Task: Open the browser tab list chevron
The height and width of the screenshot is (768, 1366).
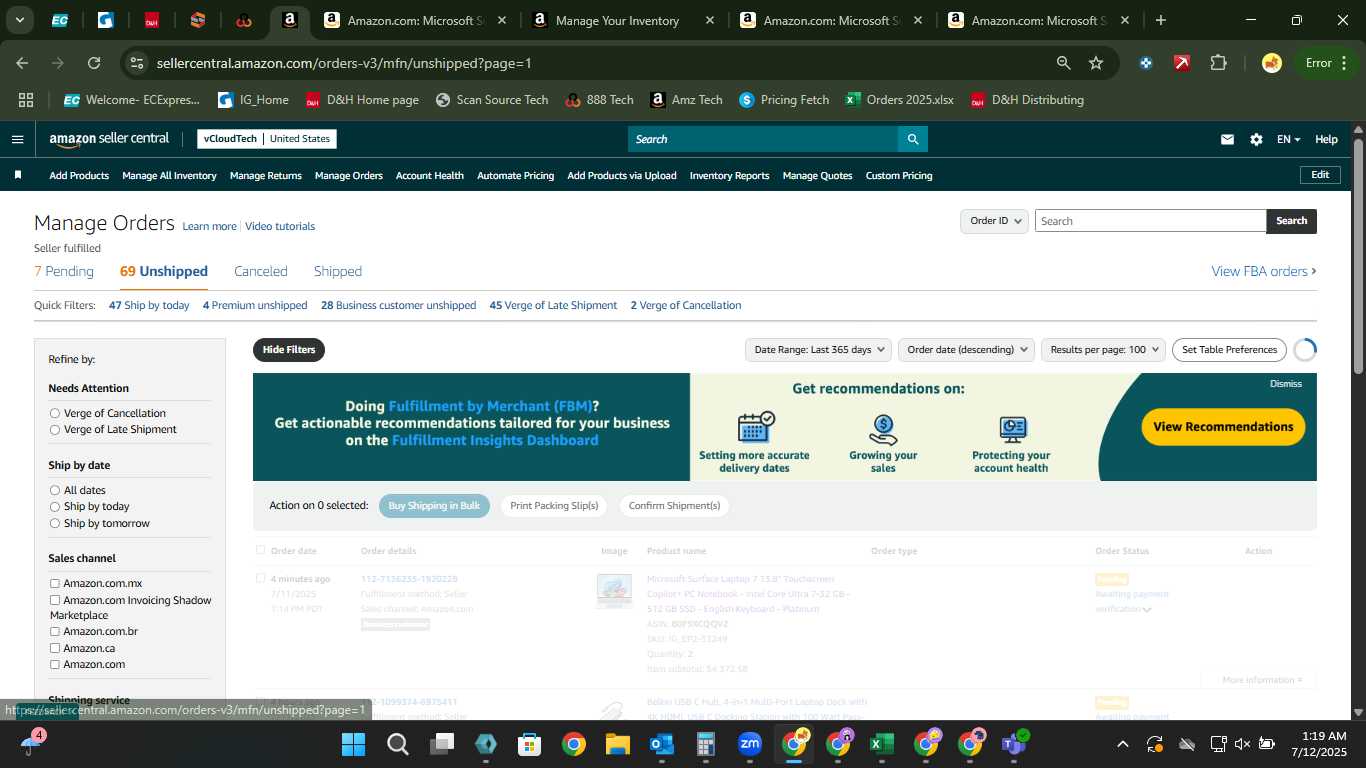Action: (x=20, y=20)
